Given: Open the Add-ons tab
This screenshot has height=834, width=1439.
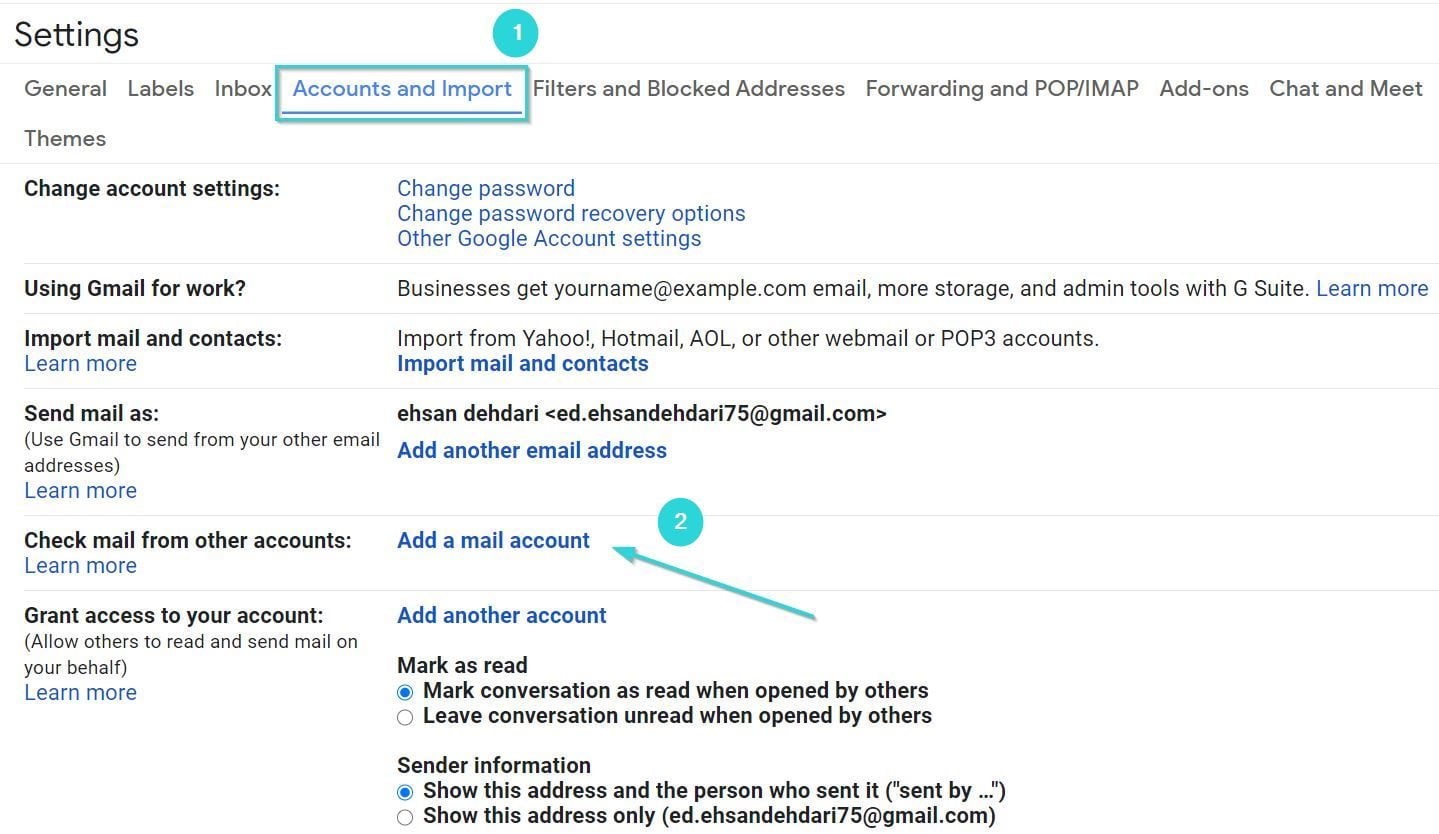Looking at the screenshot, I should tap(1203, 89).
